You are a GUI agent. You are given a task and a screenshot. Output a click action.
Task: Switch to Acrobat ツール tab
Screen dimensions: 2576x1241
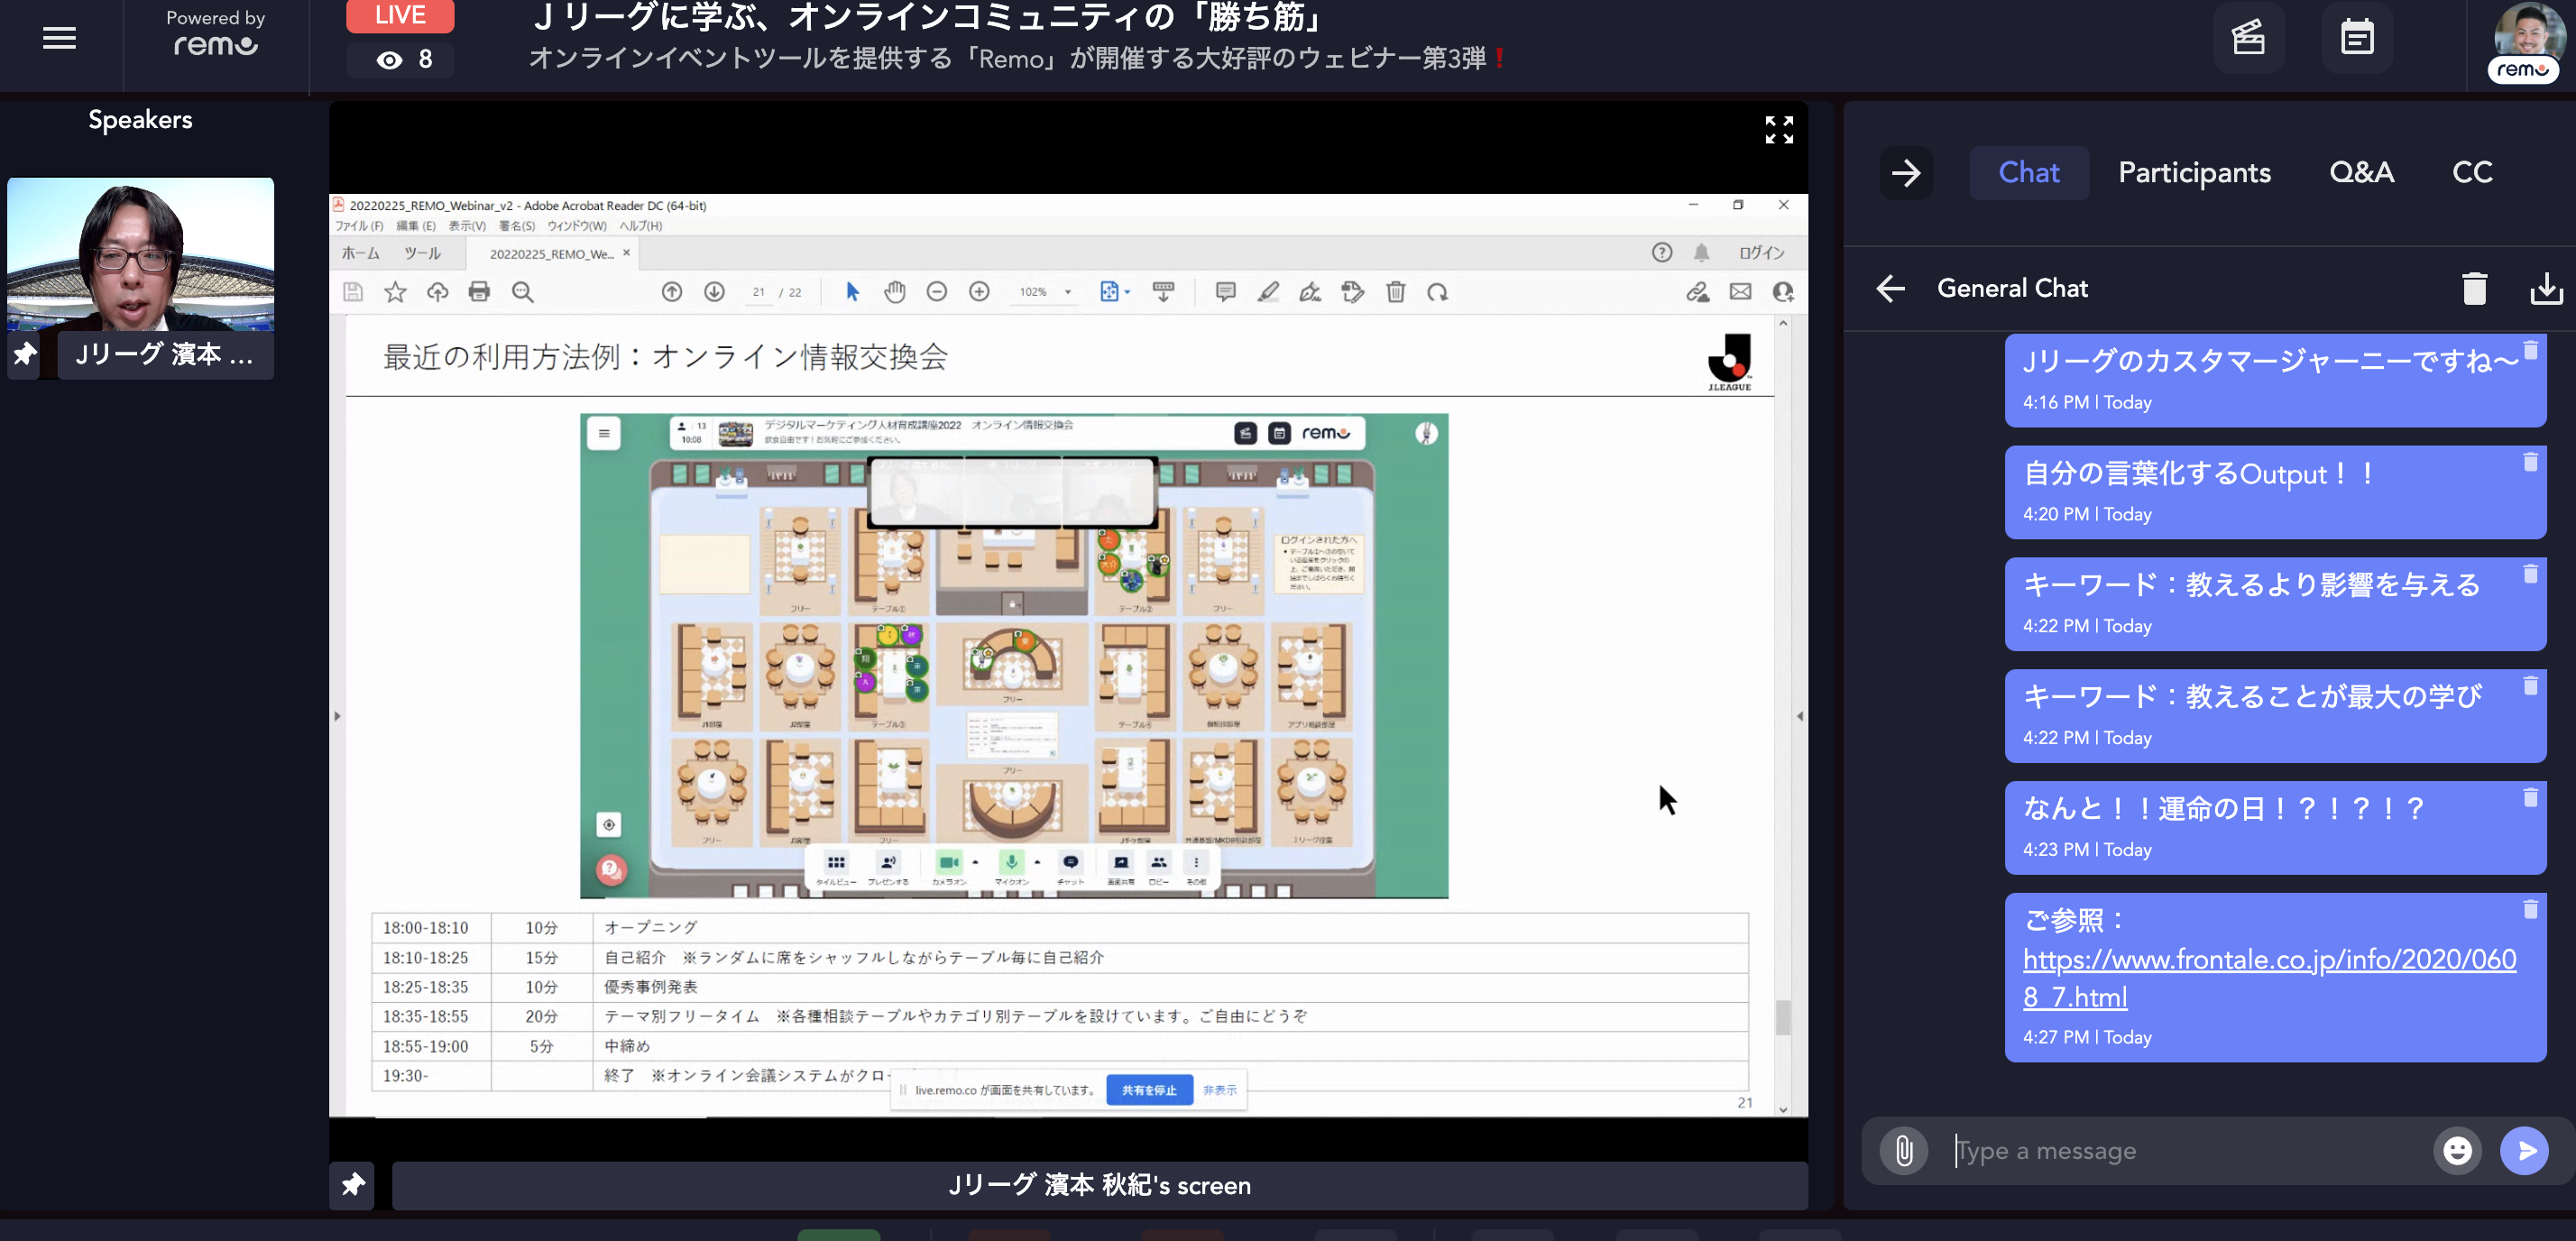[422, 253]
